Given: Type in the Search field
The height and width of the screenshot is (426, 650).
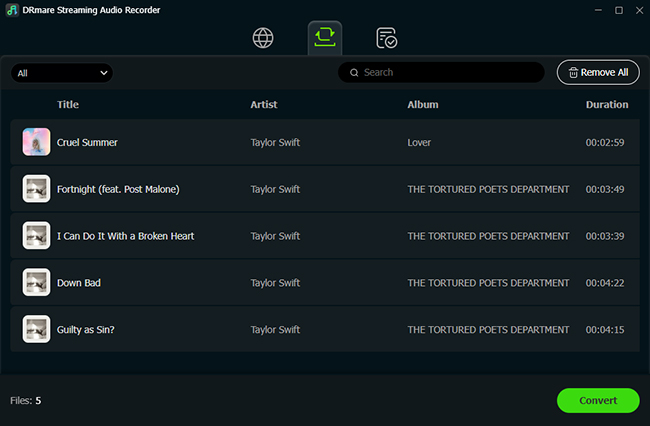Looking at the screenshot, I should coord(450,73).
